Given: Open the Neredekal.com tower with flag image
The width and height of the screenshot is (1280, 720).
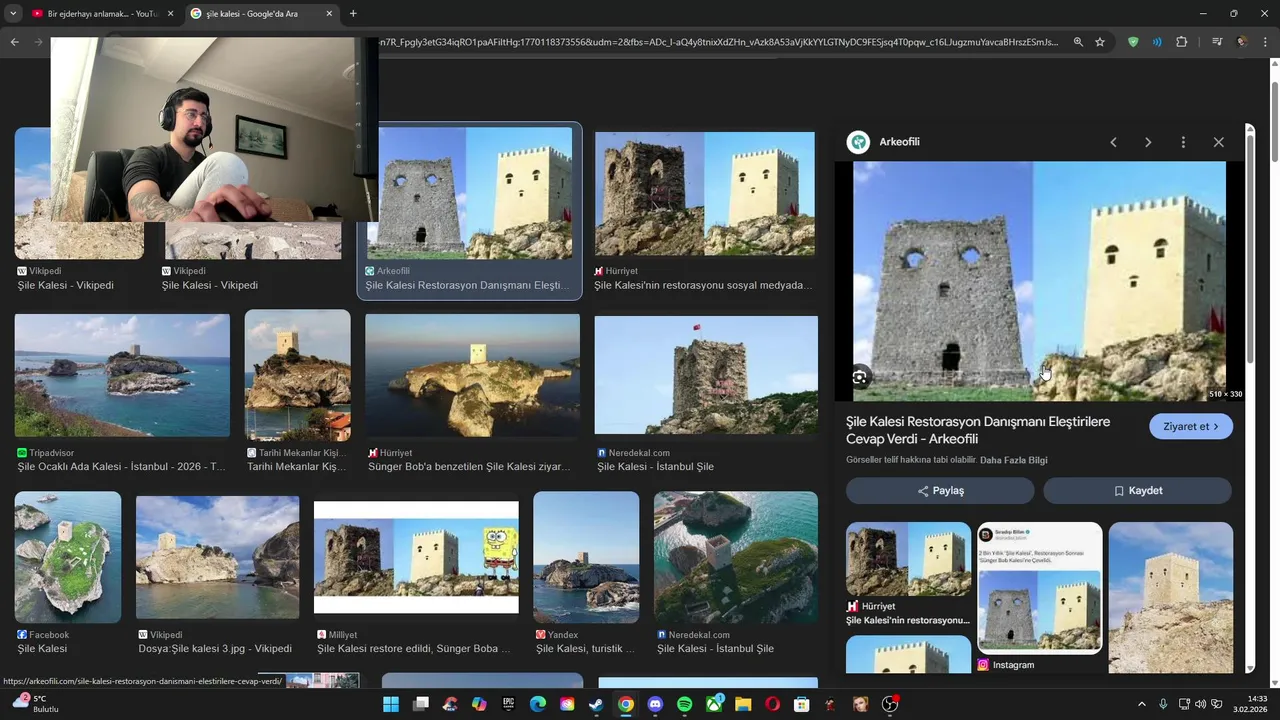Looking at the screenshot, I should (706, 376).
